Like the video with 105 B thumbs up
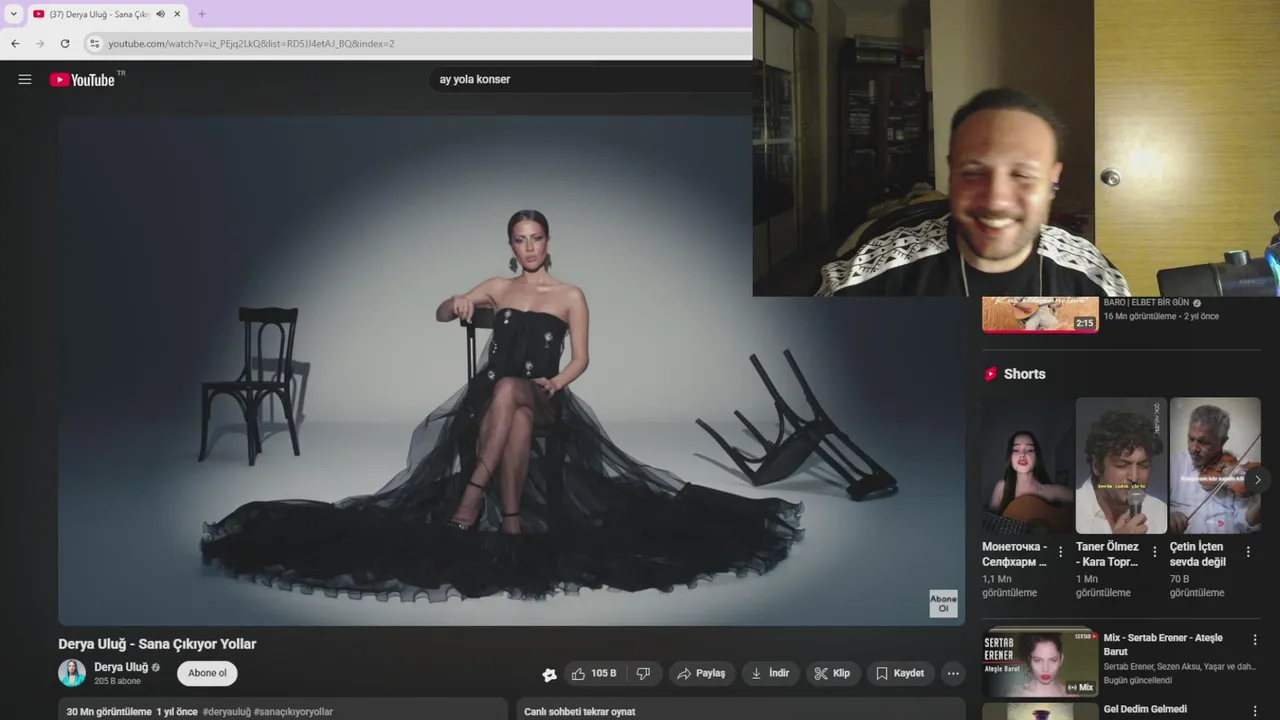 pos(594,673)
